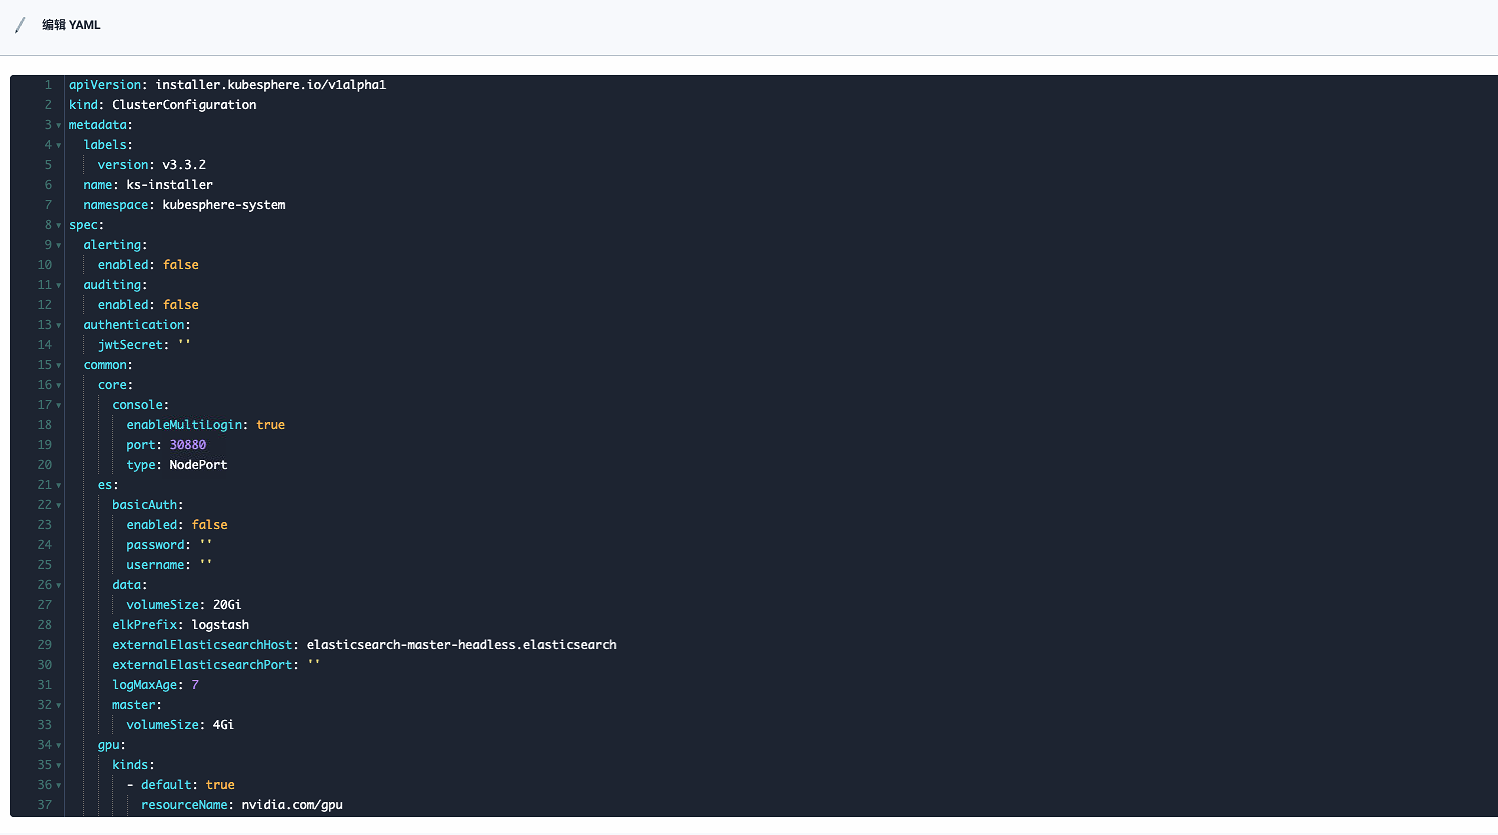Screen dimensions: 1498x835
Task: Collapse the gpu section fold arrow
Action: coord(59,745)
